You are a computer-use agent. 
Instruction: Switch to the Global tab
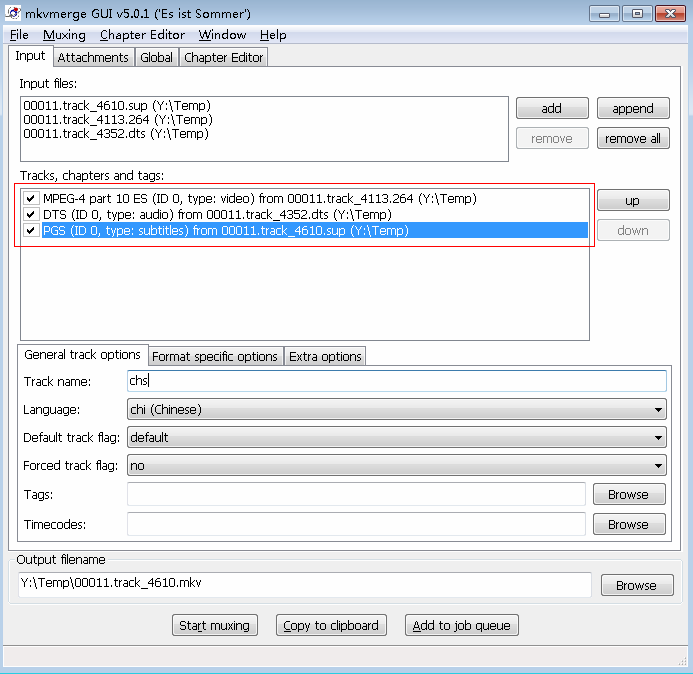click(x=156, y=57)
